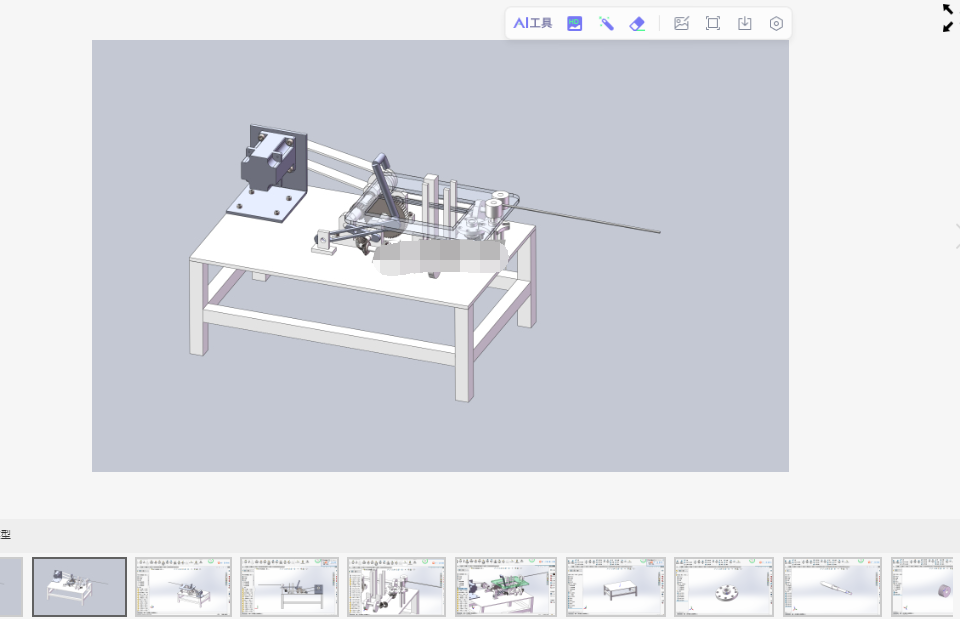Viewport: 960px width, 624px height.
Task: Open the SolidWorks isometric assembly thumbnail
Action: click(x=184, y=587)
